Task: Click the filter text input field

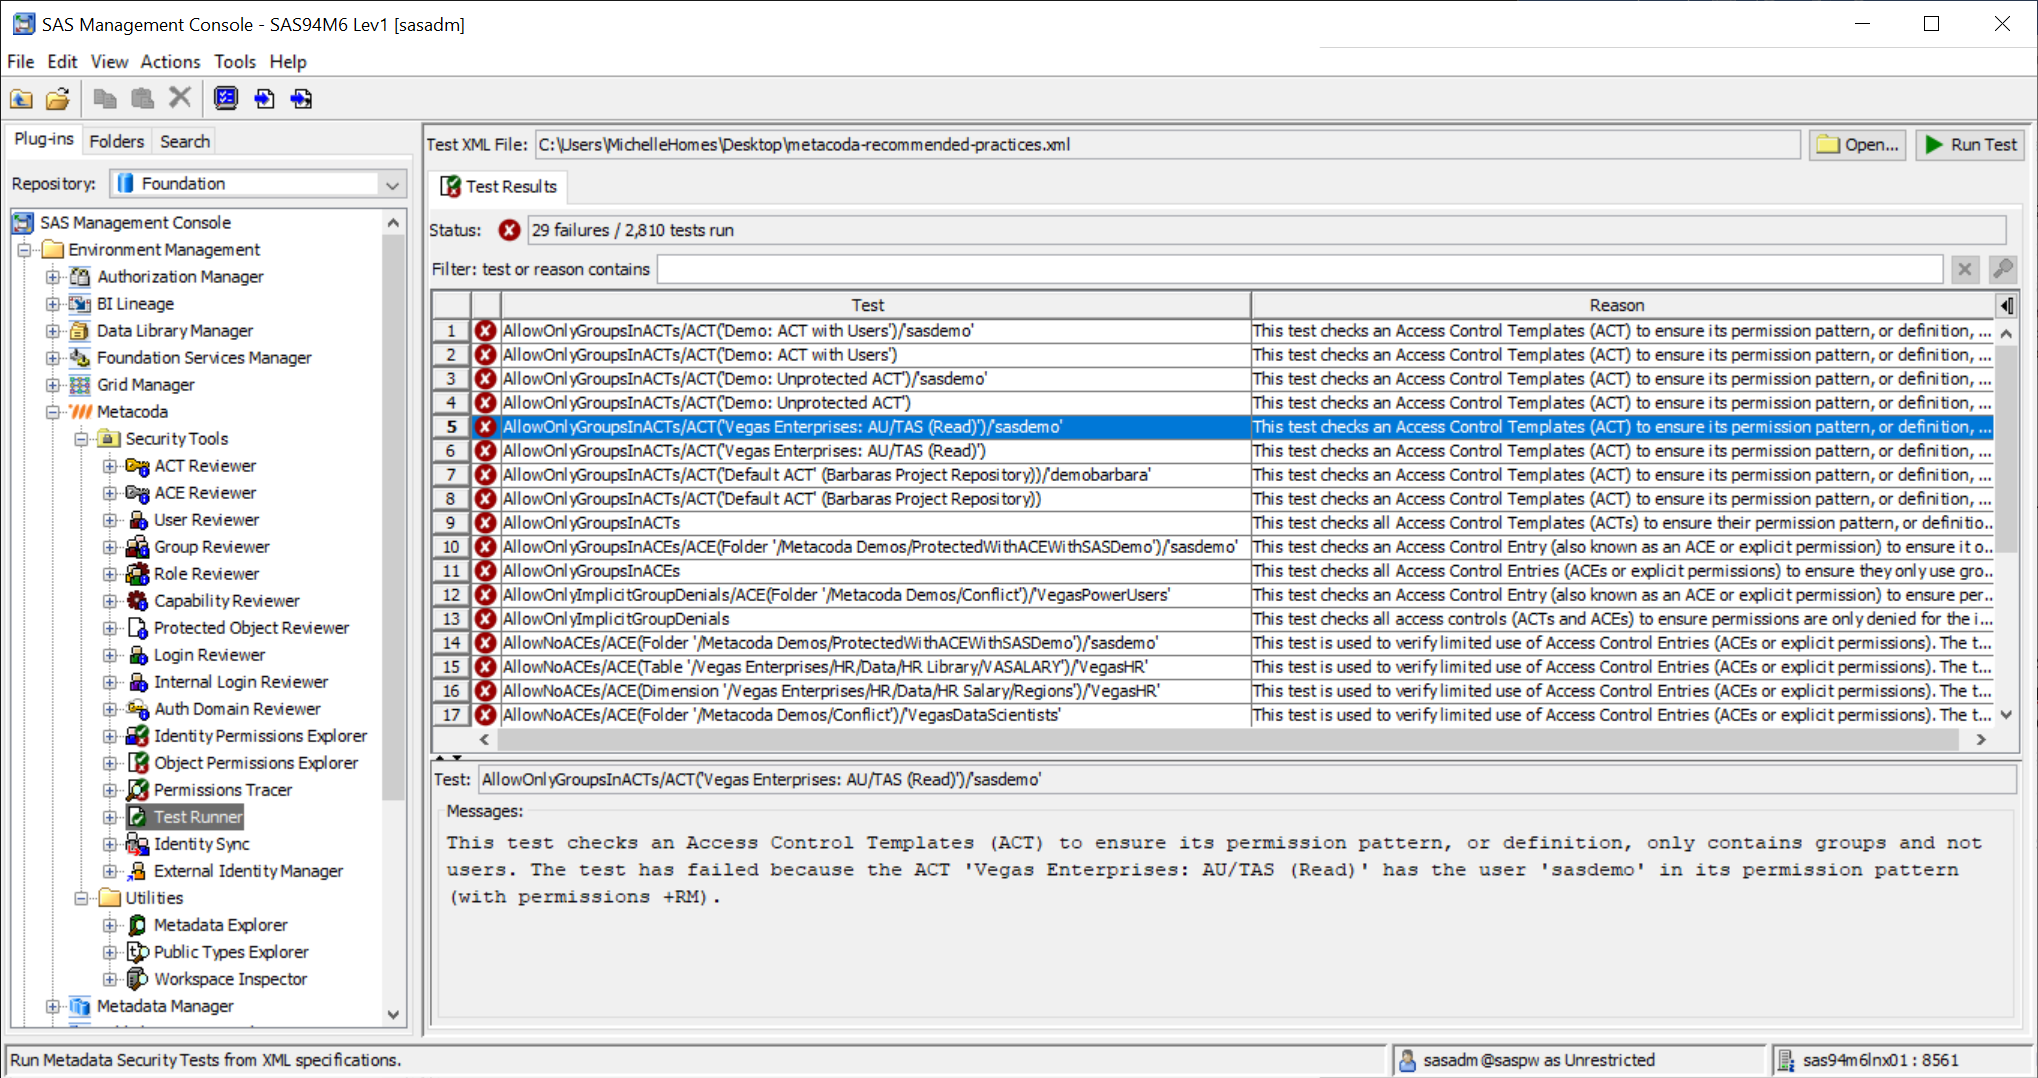Action: click(1298, 269)
